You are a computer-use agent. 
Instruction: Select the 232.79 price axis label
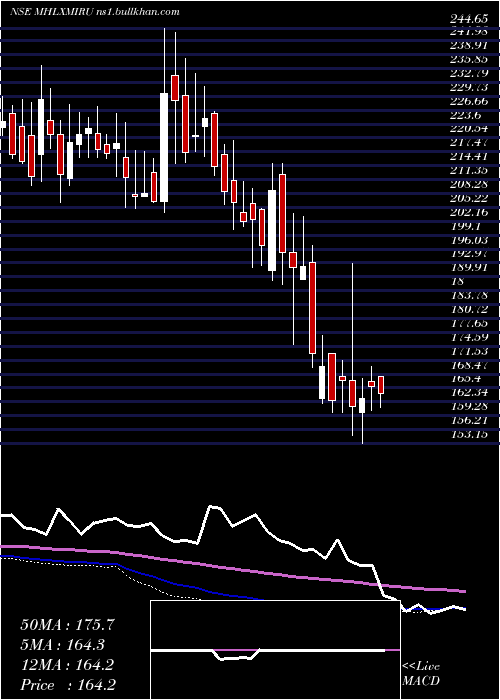[469, 73]
